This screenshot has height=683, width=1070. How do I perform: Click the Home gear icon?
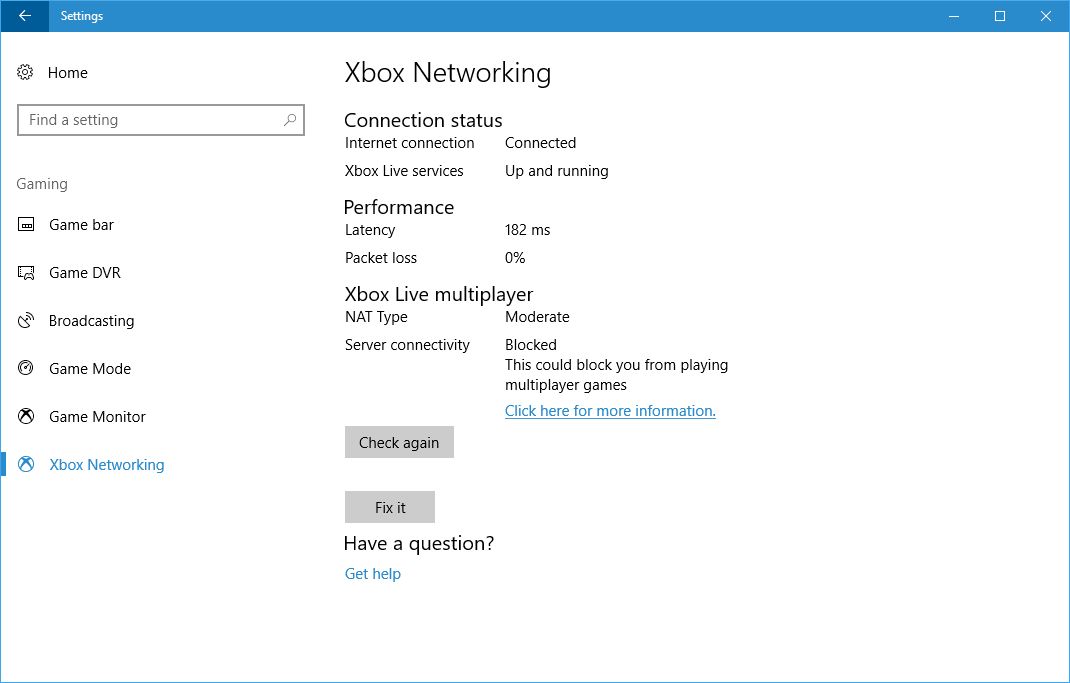pos(25,72)
